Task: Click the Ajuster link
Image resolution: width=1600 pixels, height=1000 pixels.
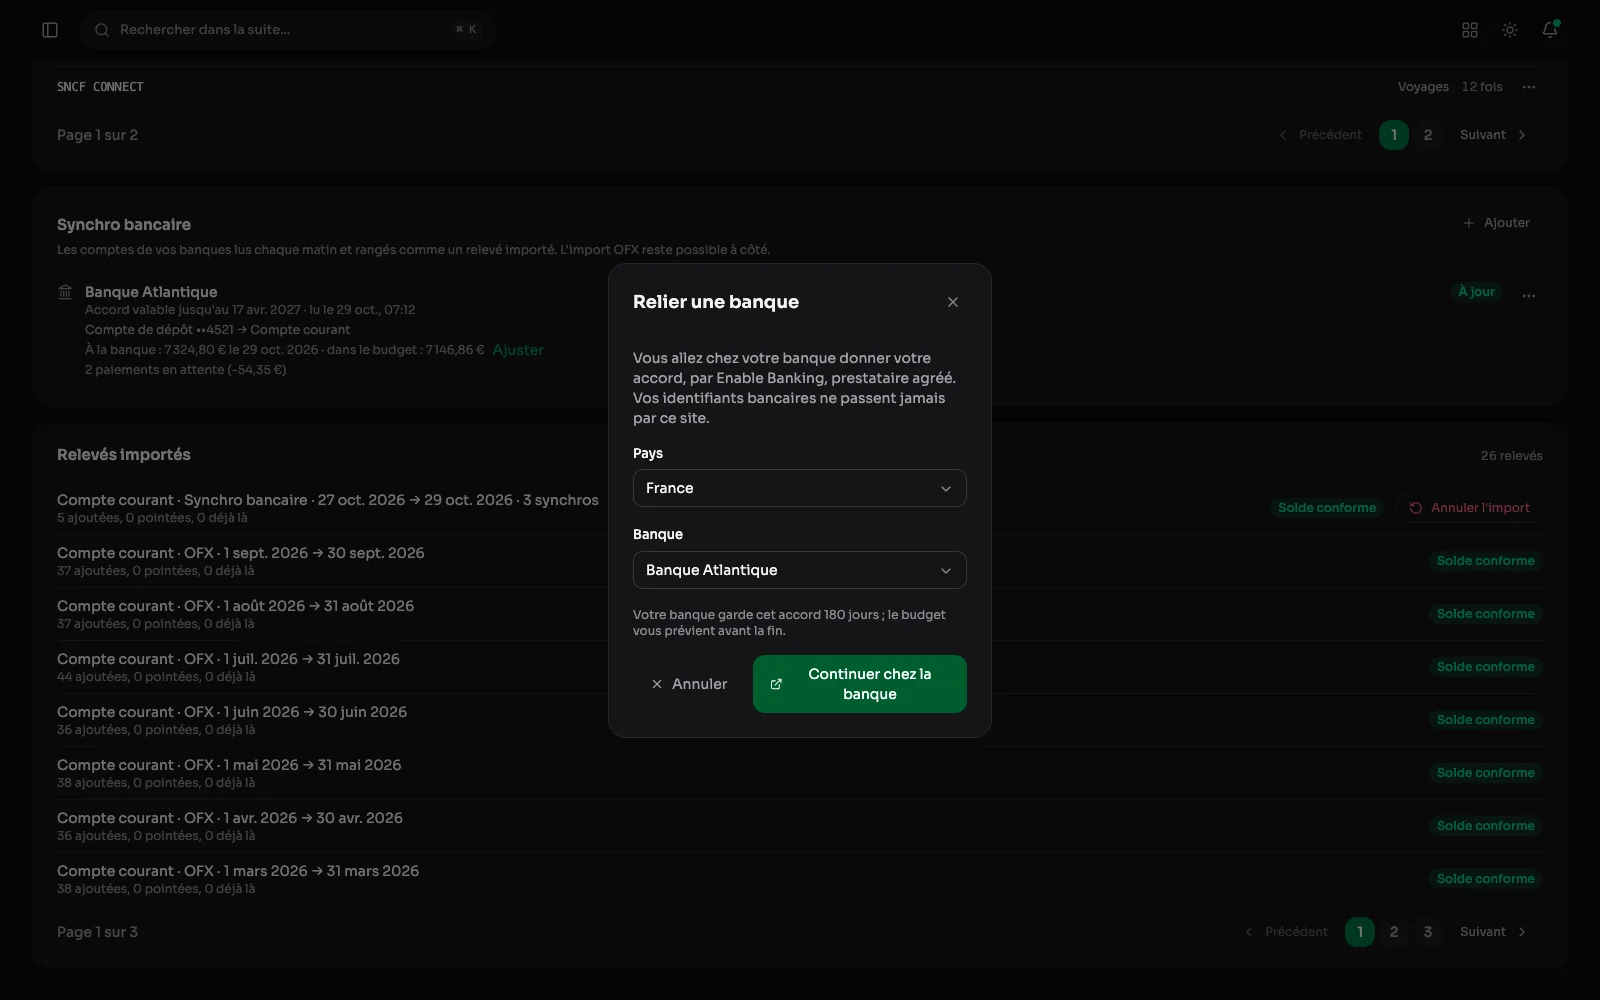Action: click(x=518, y=350)
